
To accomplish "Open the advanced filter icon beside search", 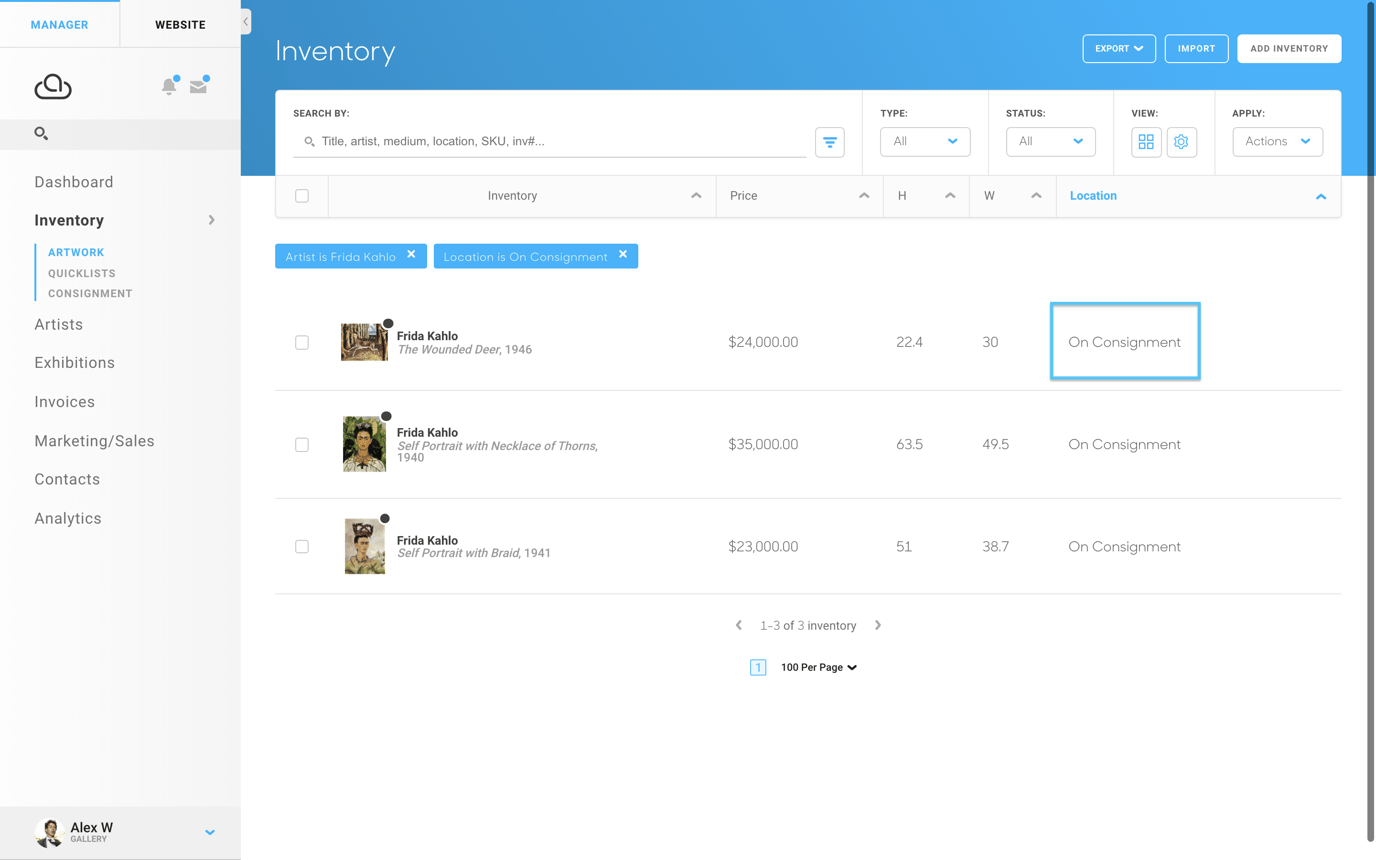I will [x=829, y=141].
